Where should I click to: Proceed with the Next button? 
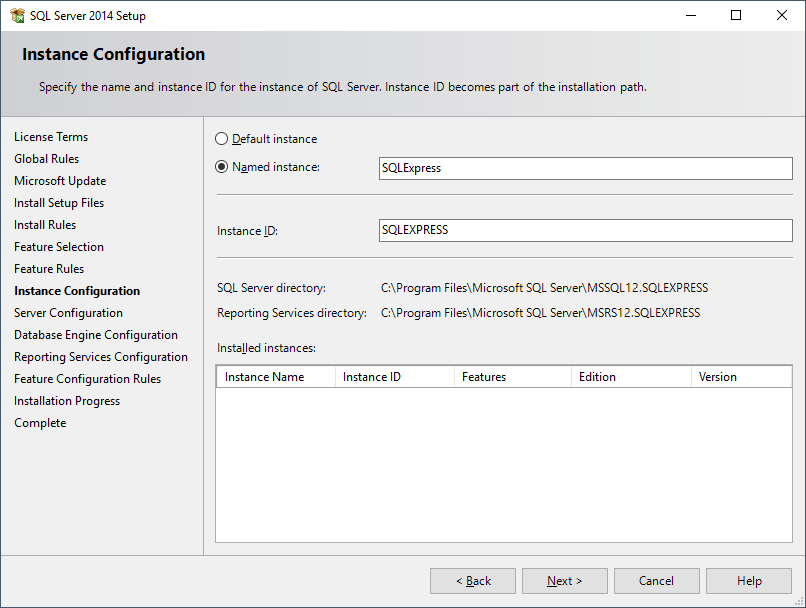point(565,581)
